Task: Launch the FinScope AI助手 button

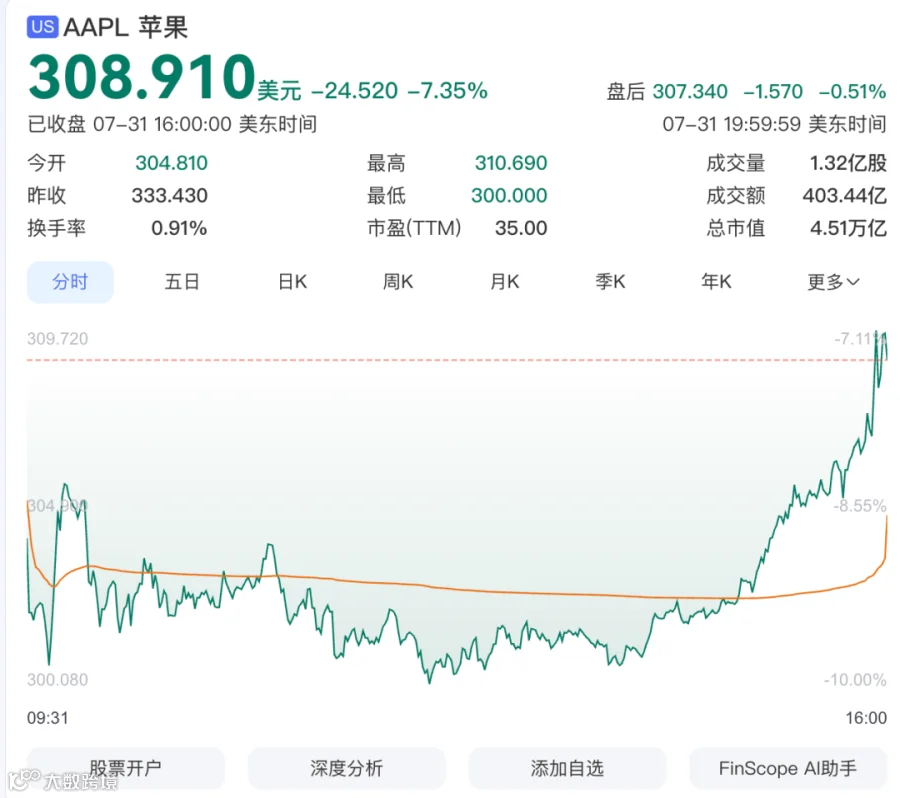Action: (x=788, y=768)
